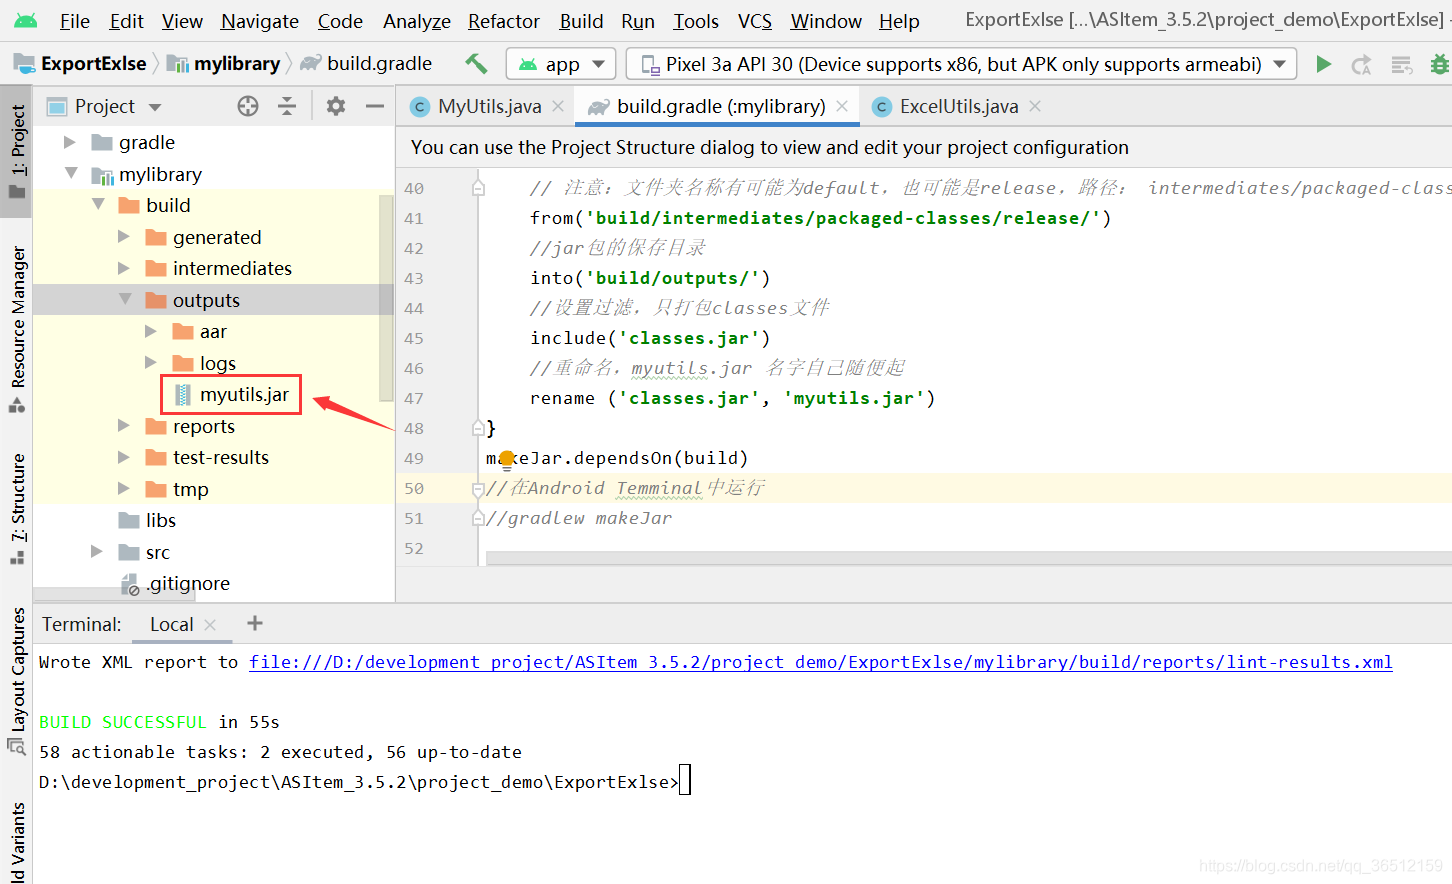1452x884 pixels.
Task: Expand the gradle folder
Action: pos(70,142)
